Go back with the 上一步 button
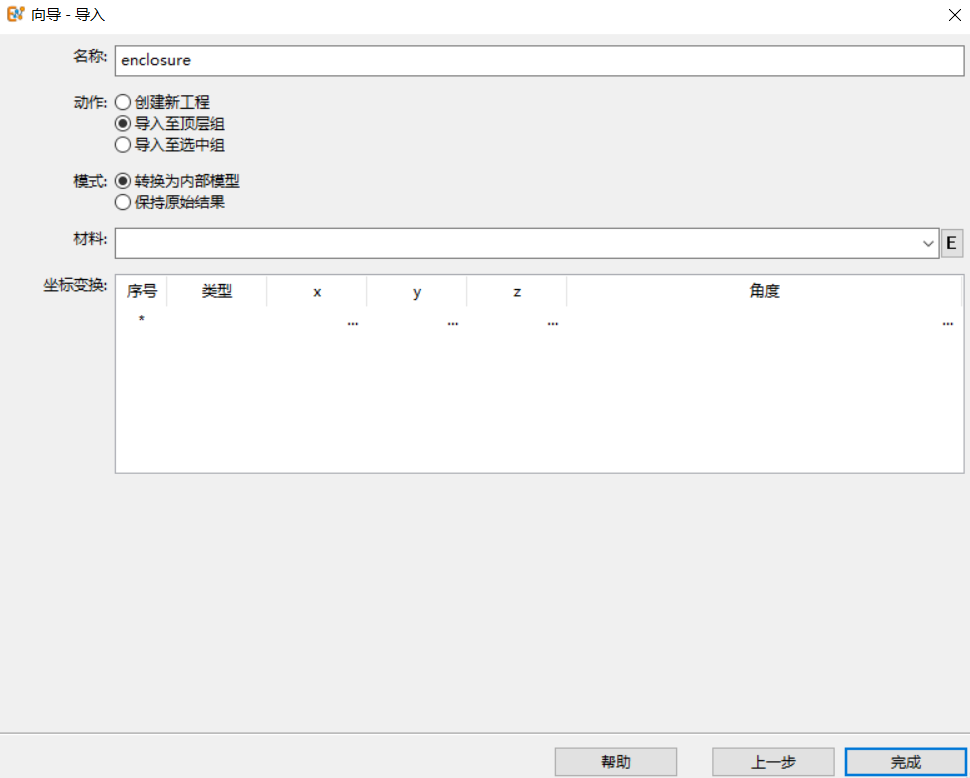Viewport: 970px width, 778px height. pos(773,761)
